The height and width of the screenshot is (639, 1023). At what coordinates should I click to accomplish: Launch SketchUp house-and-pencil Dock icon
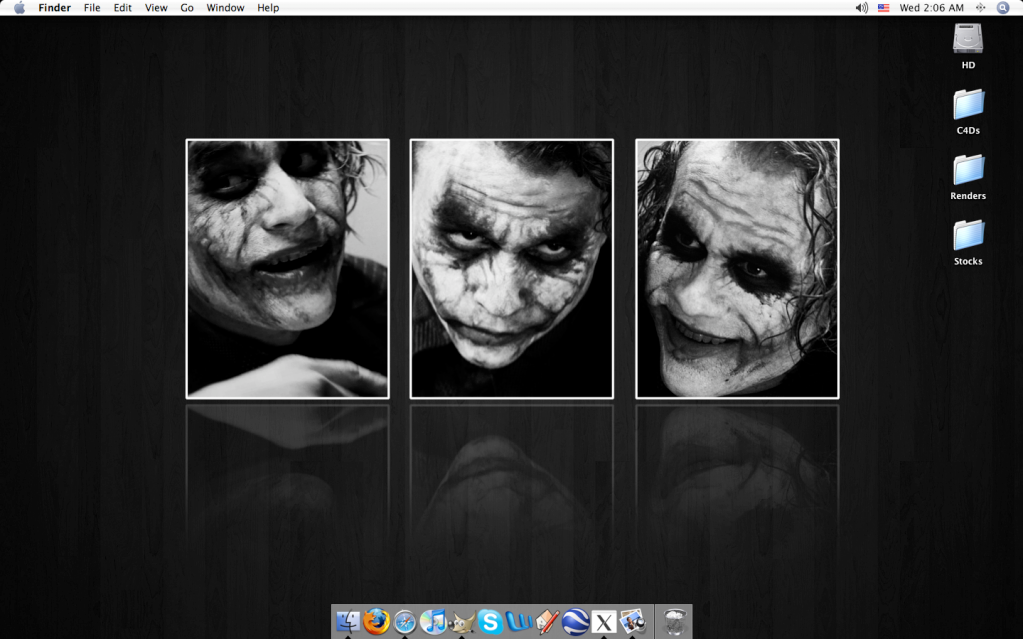(547, 621)
